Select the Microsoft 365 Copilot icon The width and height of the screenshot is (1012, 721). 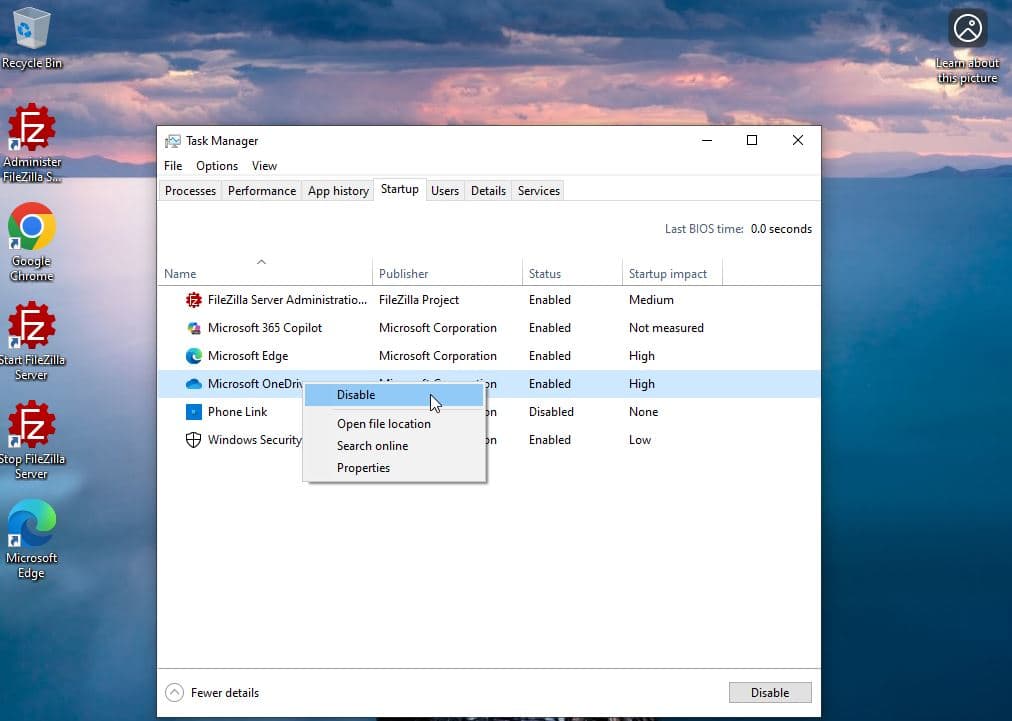coord(194,328)
